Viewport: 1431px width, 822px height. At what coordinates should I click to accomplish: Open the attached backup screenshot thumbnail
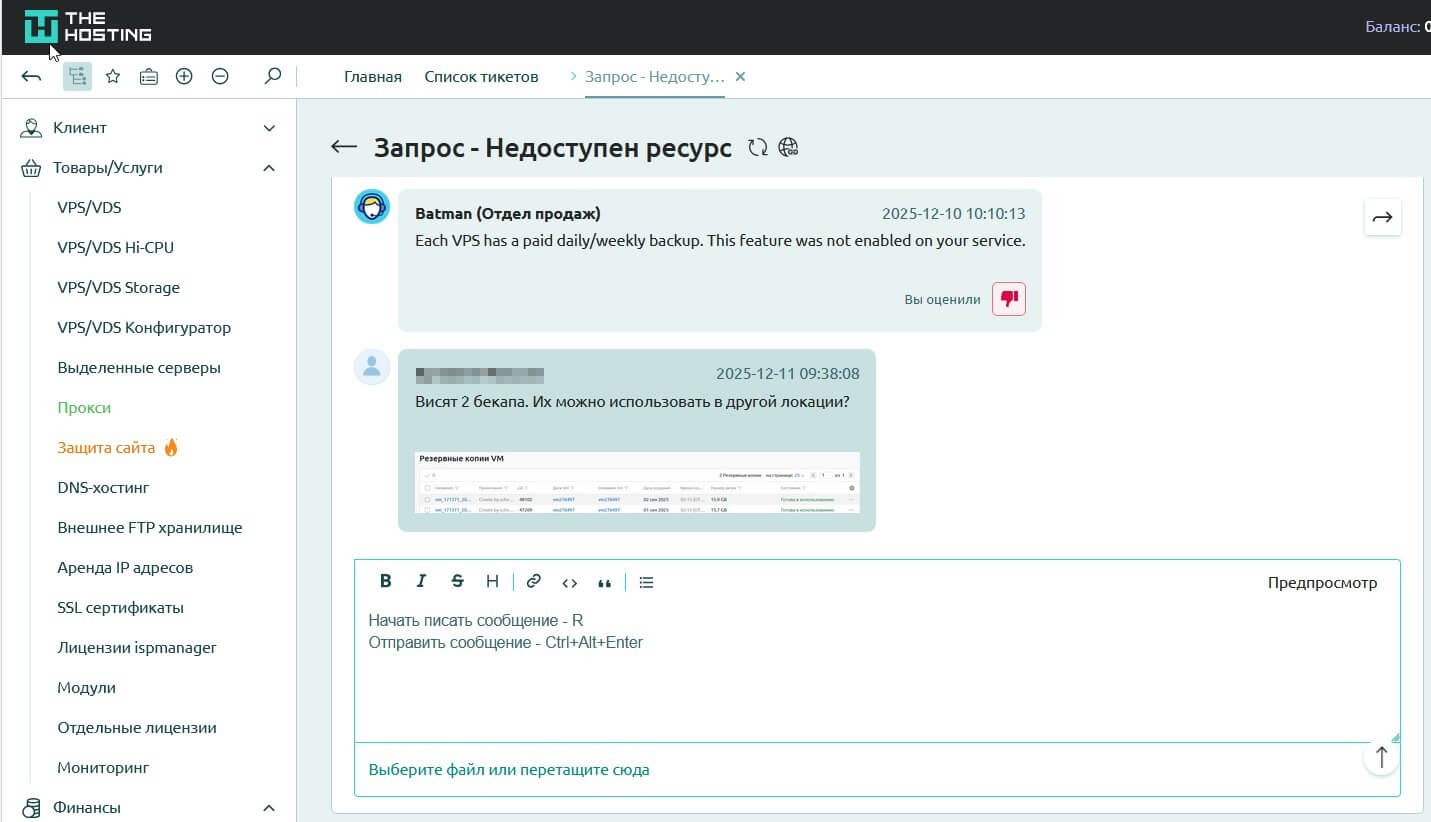pyautogui.click(x=637, y=482)
